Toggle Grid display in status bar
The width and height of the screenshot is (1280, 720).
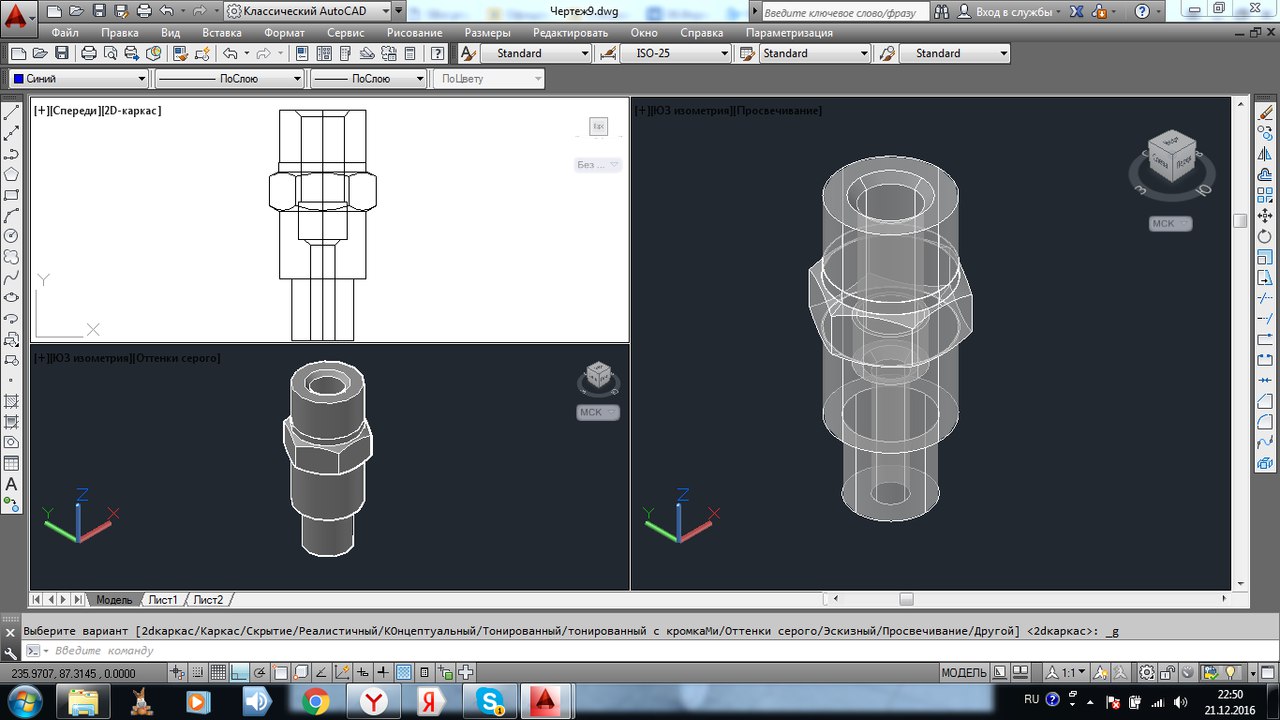tap(217, 673)
